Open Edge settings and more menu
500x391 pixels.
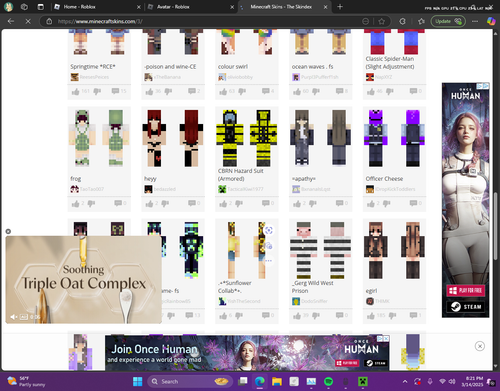pos(475,21)
